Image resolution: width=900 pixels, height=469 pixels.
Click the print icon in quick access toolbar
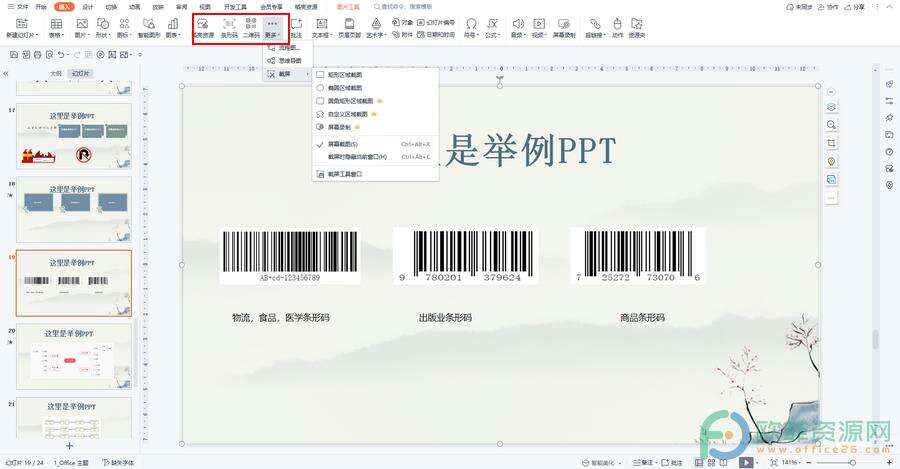point(37,55)
